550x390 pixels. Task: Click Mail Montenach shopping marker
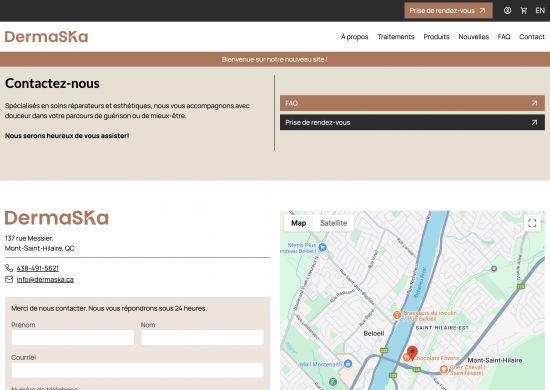click(348, 364)
